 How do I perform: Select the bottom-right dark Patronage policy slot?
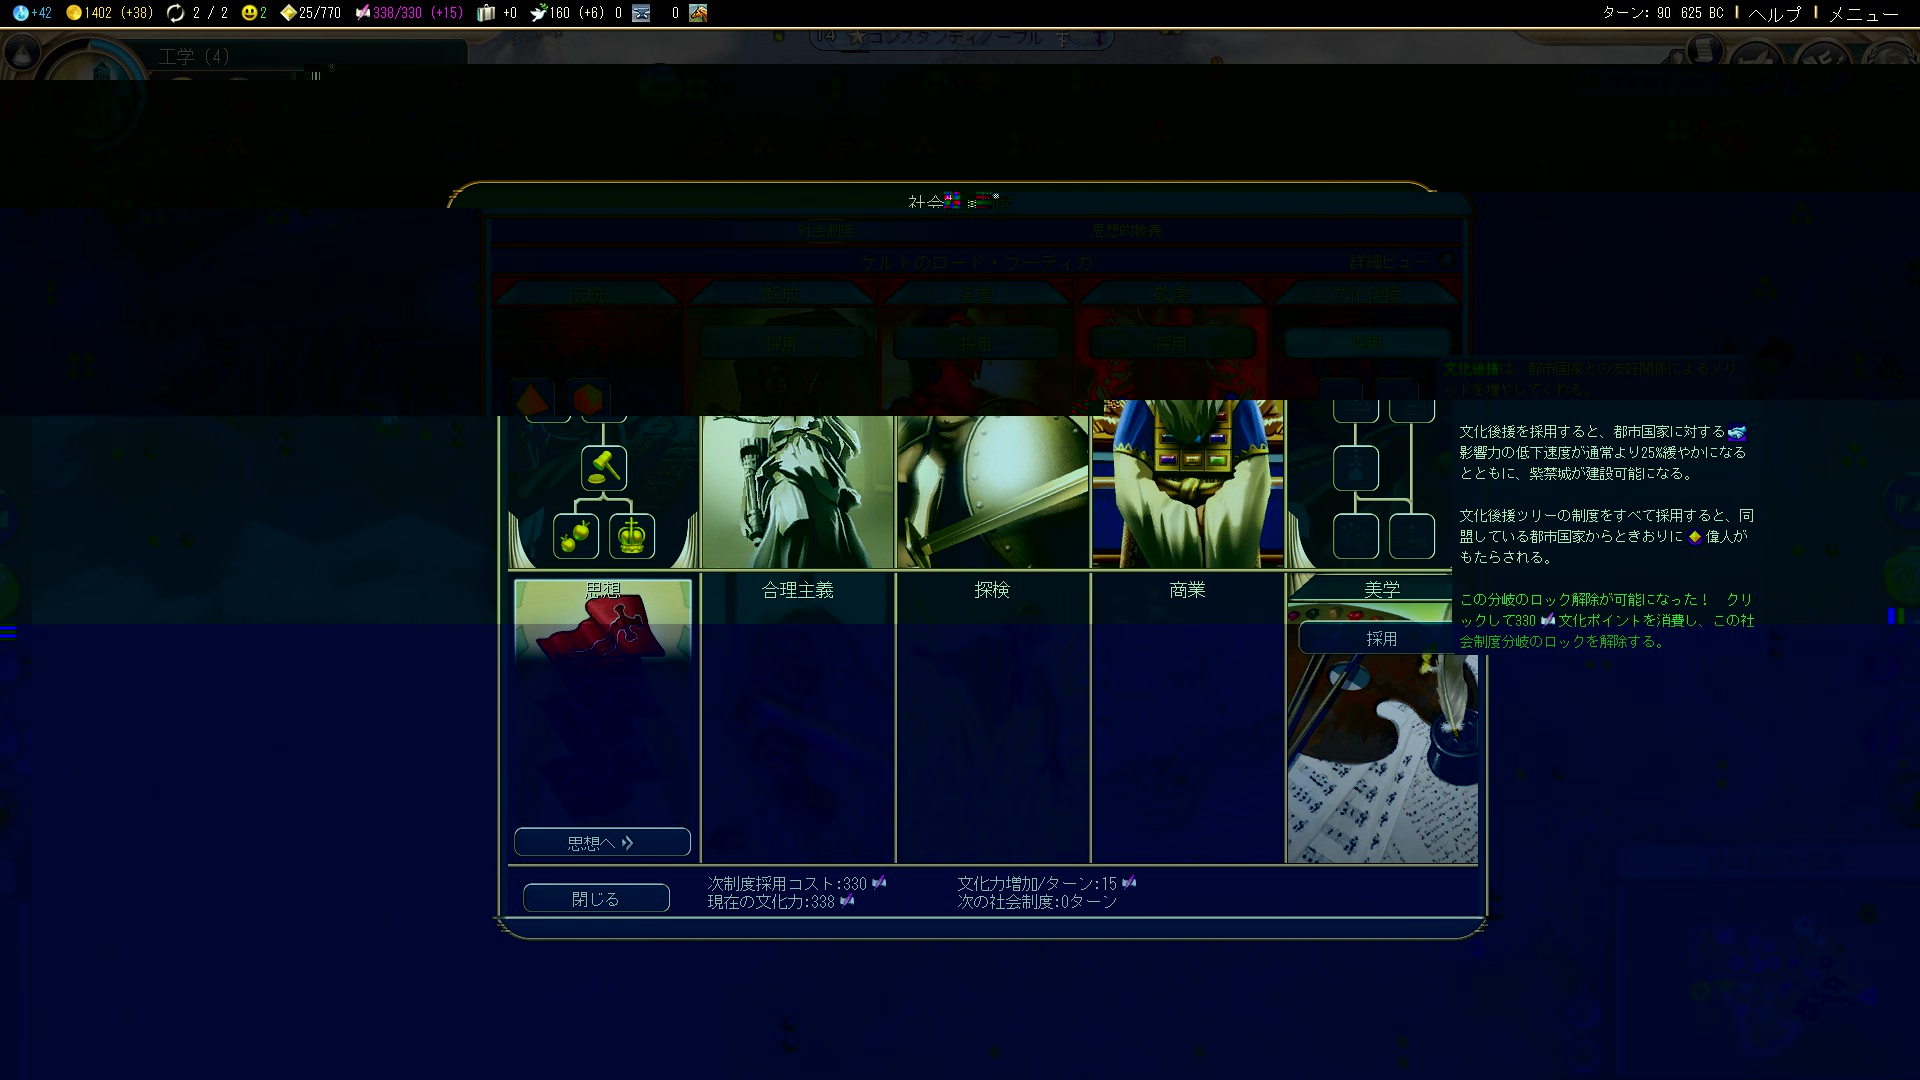point(1412,536)
